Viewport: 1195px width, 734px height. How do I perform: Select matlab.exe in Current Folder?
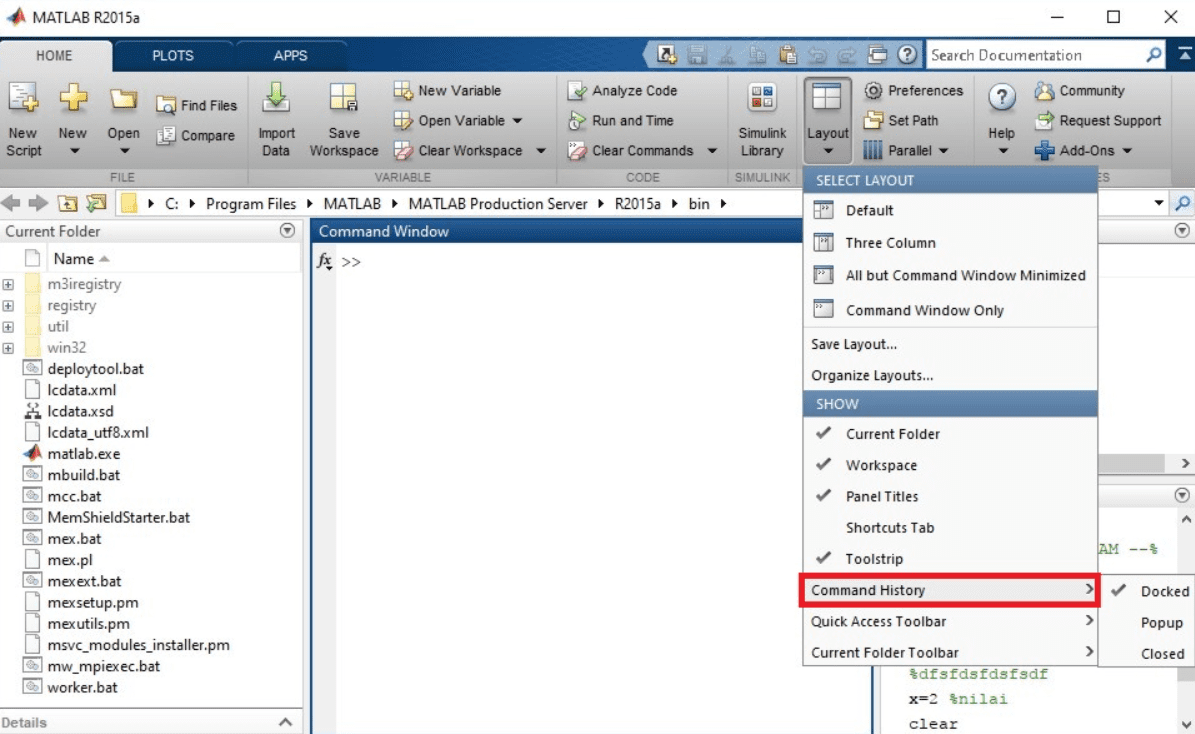[84, 454]
